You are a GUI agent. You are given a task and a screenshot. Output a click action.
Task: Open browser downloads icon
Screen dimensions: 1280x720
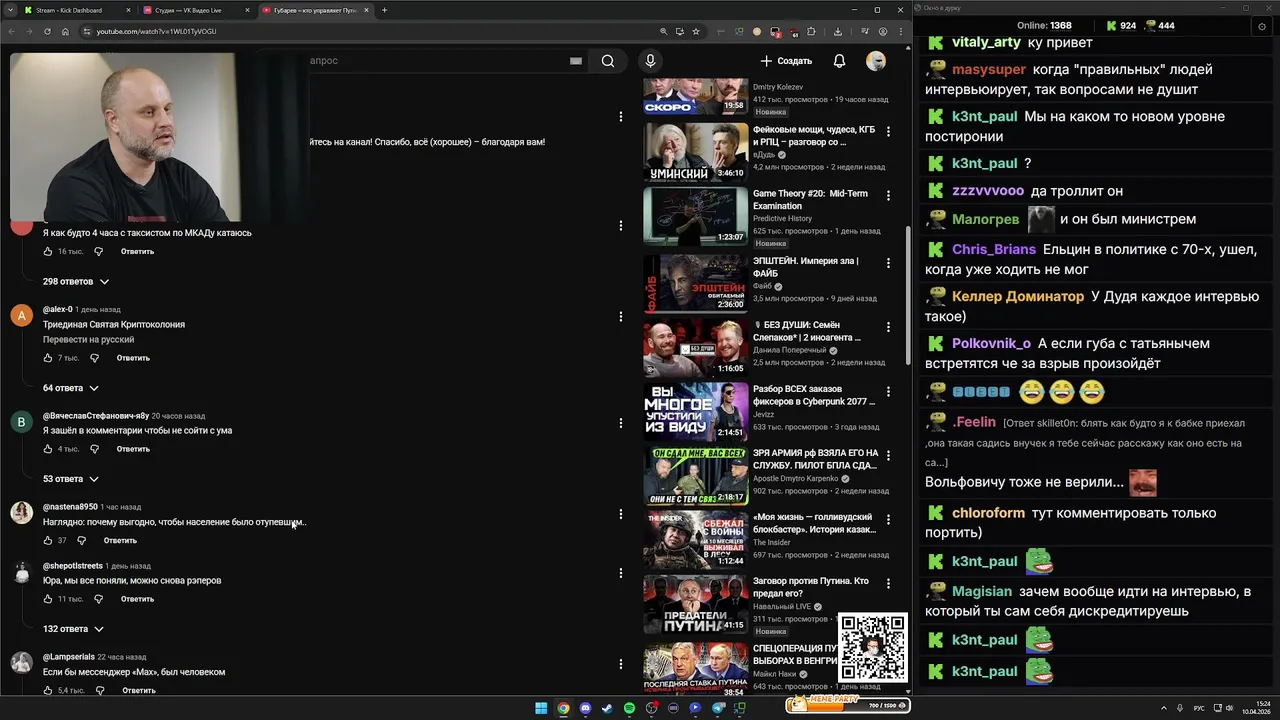tap(838, 31)
